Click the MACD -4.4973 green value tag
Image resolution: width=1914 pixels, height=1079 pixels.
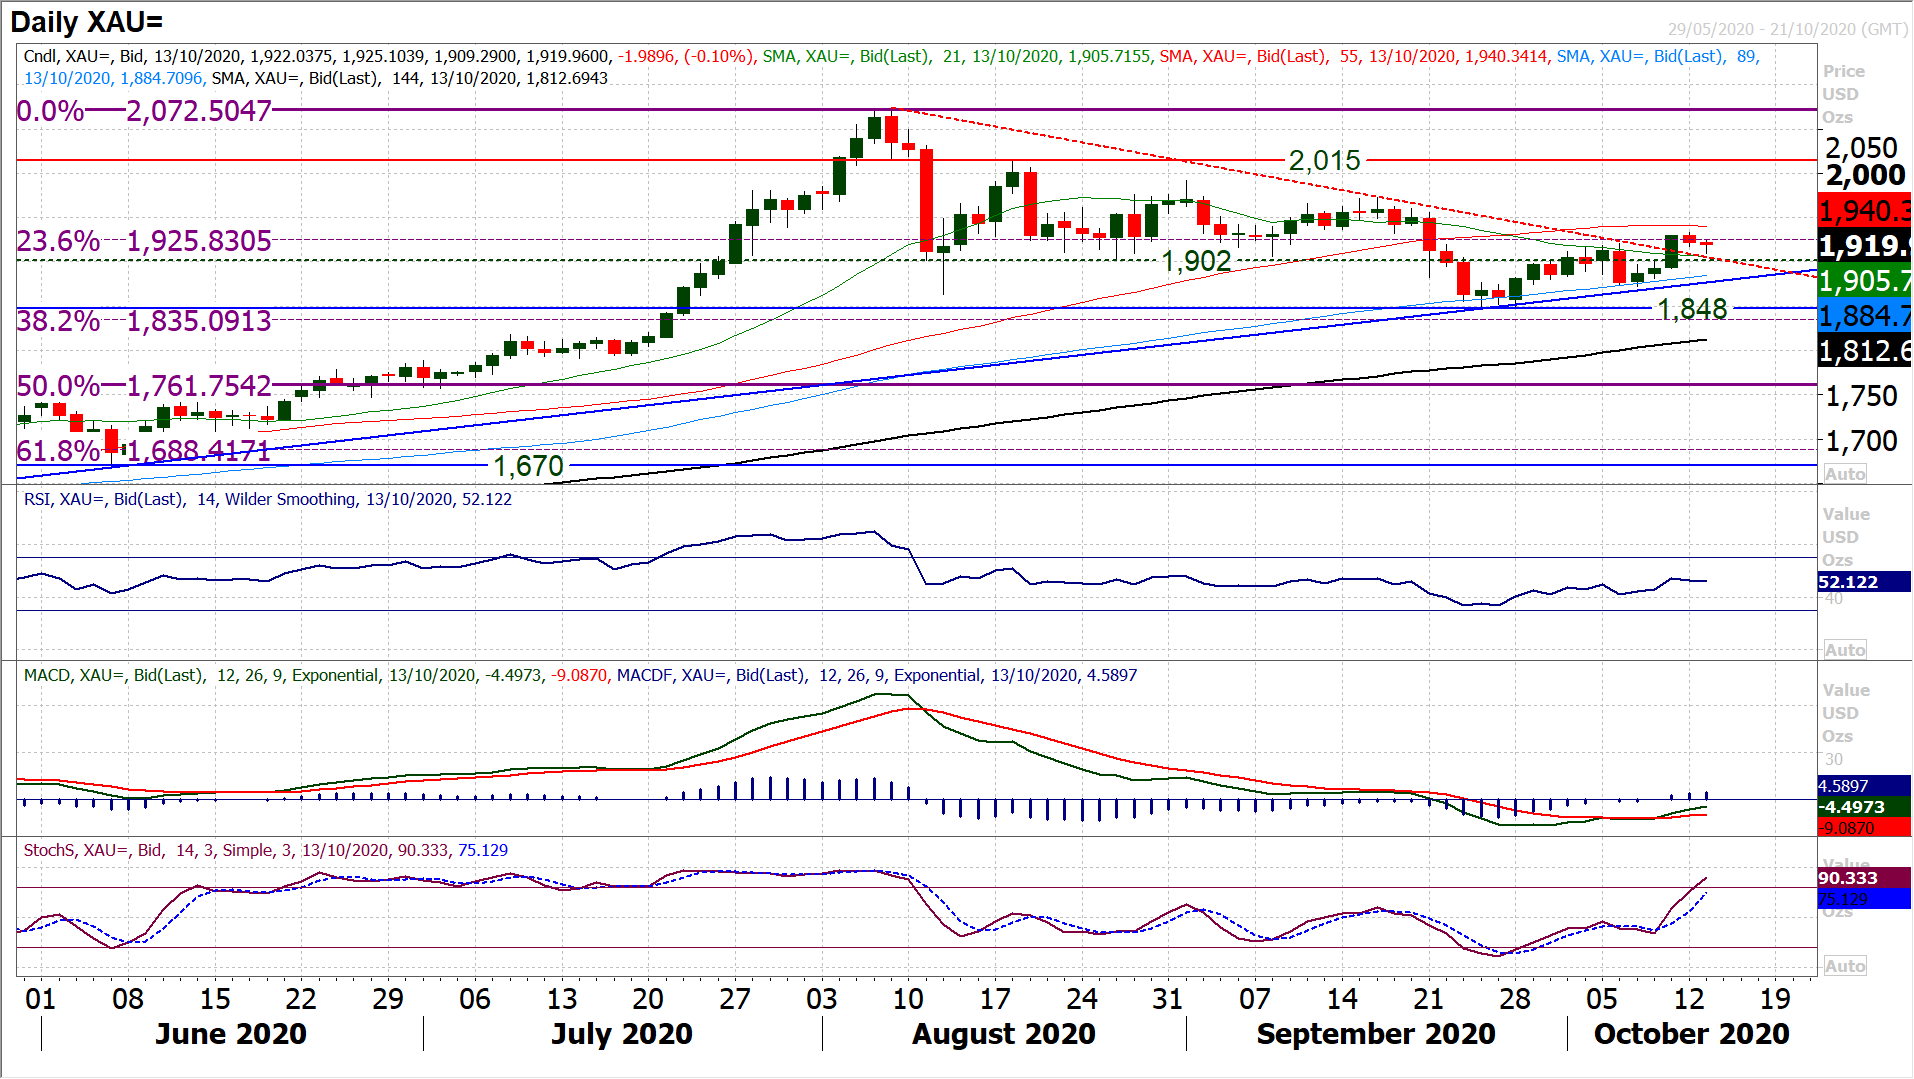[1864, 807]
